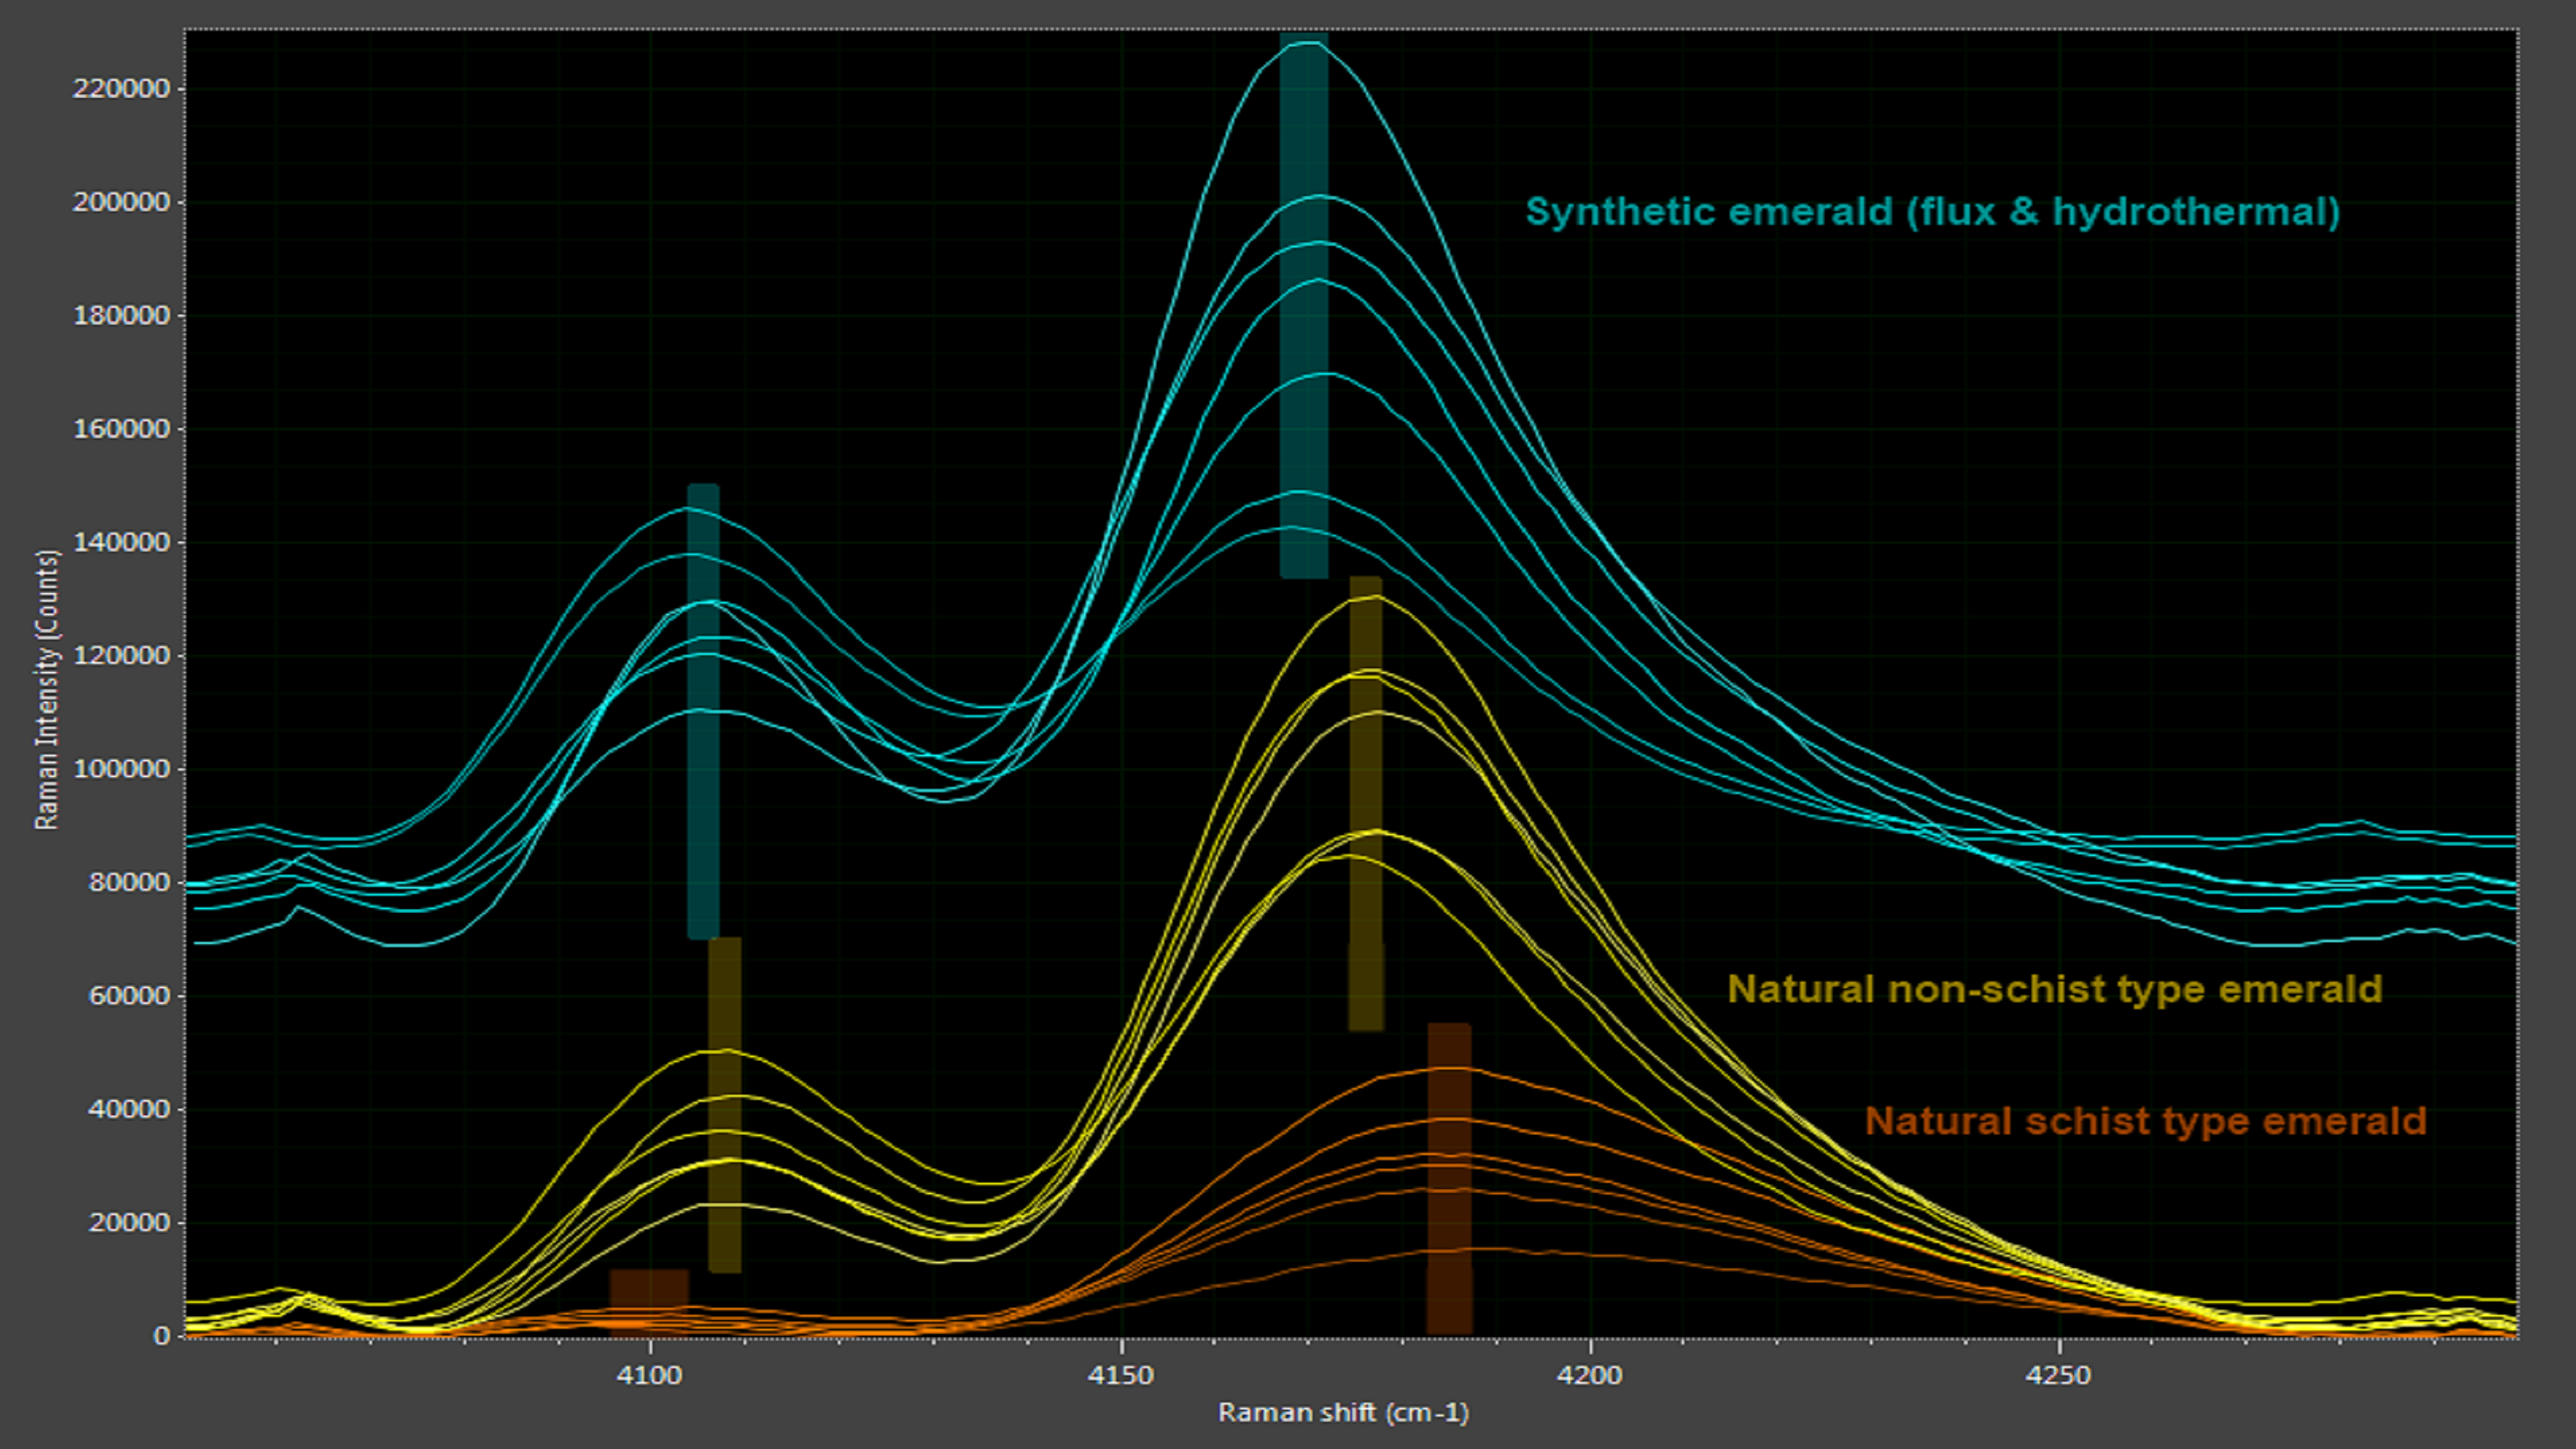Click the highest yellow spectrum peak
Screen dimensions: 2576x1449
pos(1376,597)
